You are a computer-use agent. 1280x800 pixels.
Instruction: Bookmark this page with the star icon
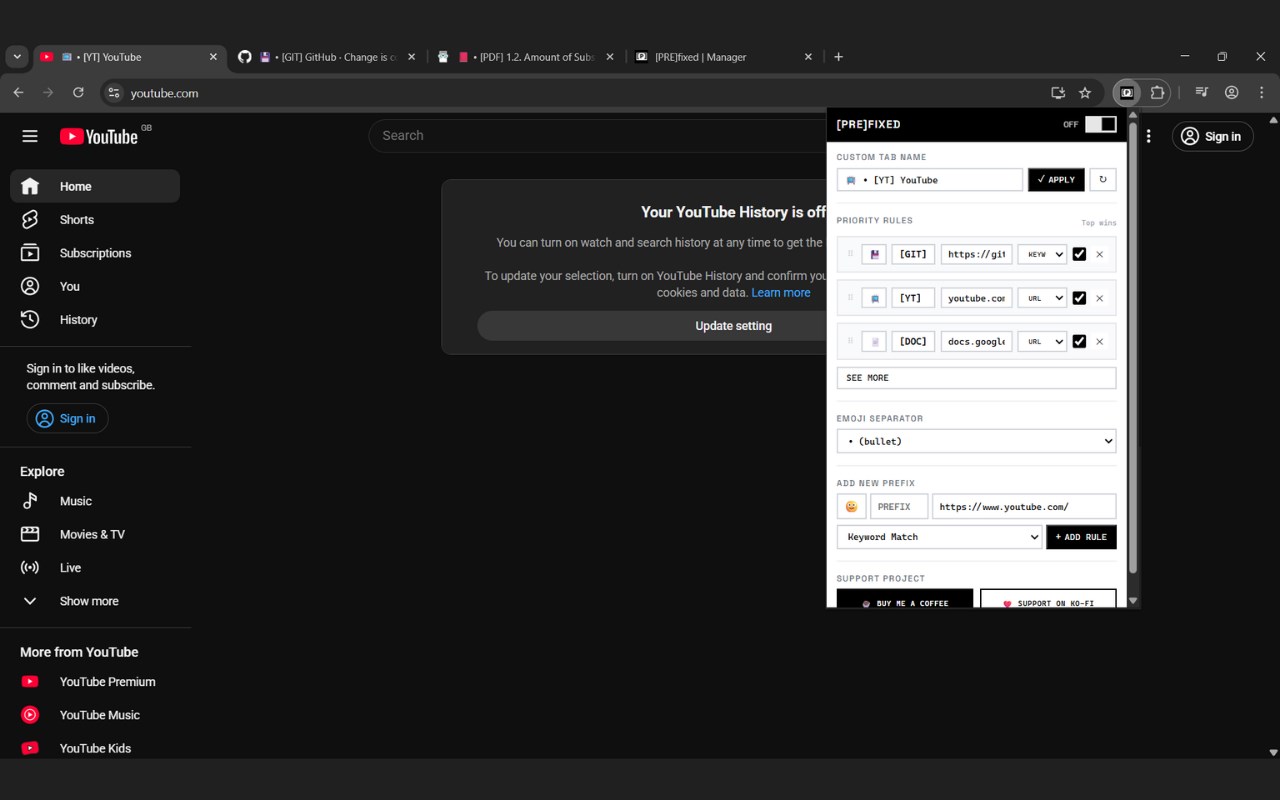point(1085,93)
